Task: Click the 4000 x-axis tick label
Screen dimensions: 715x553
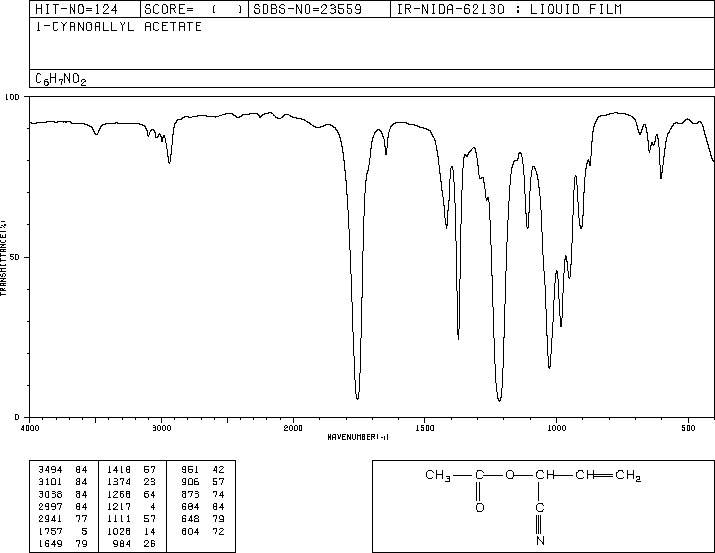Action: pos(30,428)
